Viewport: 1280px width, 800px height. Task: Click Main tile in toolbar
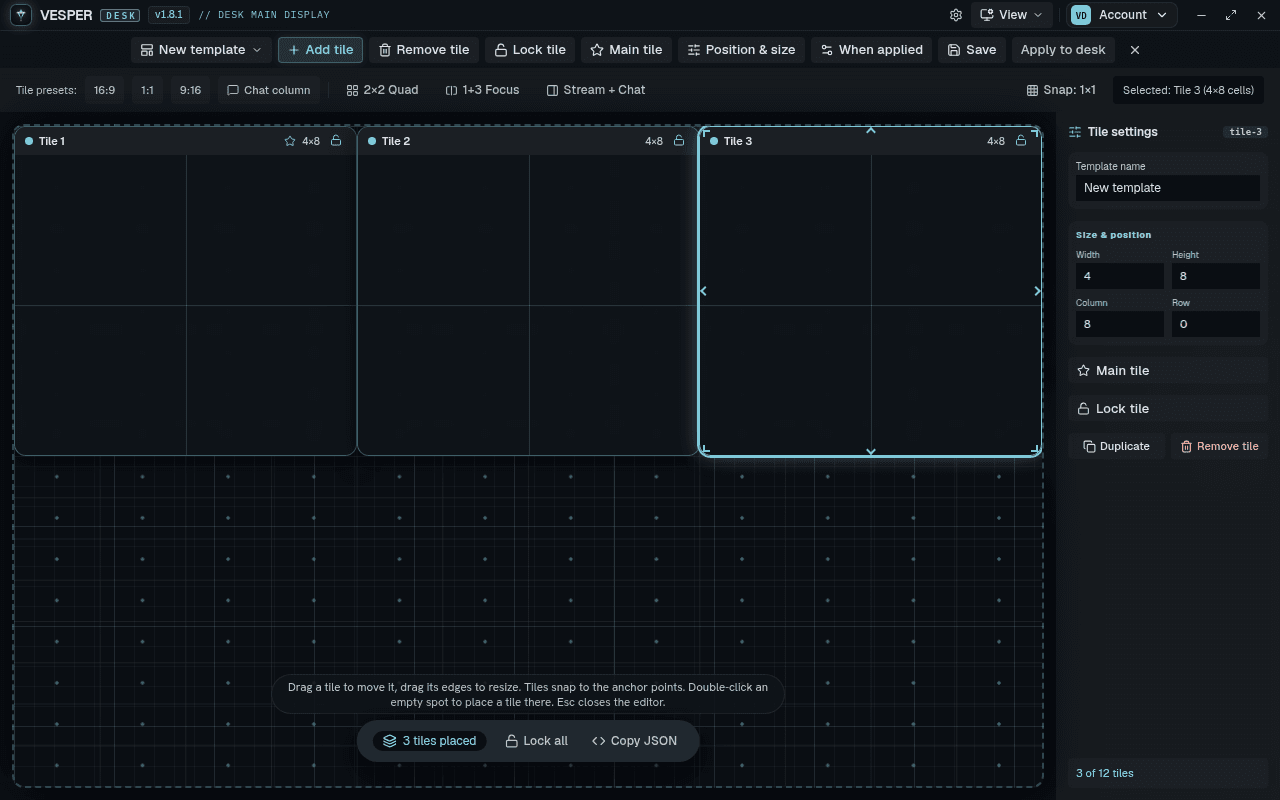(626, 50)
